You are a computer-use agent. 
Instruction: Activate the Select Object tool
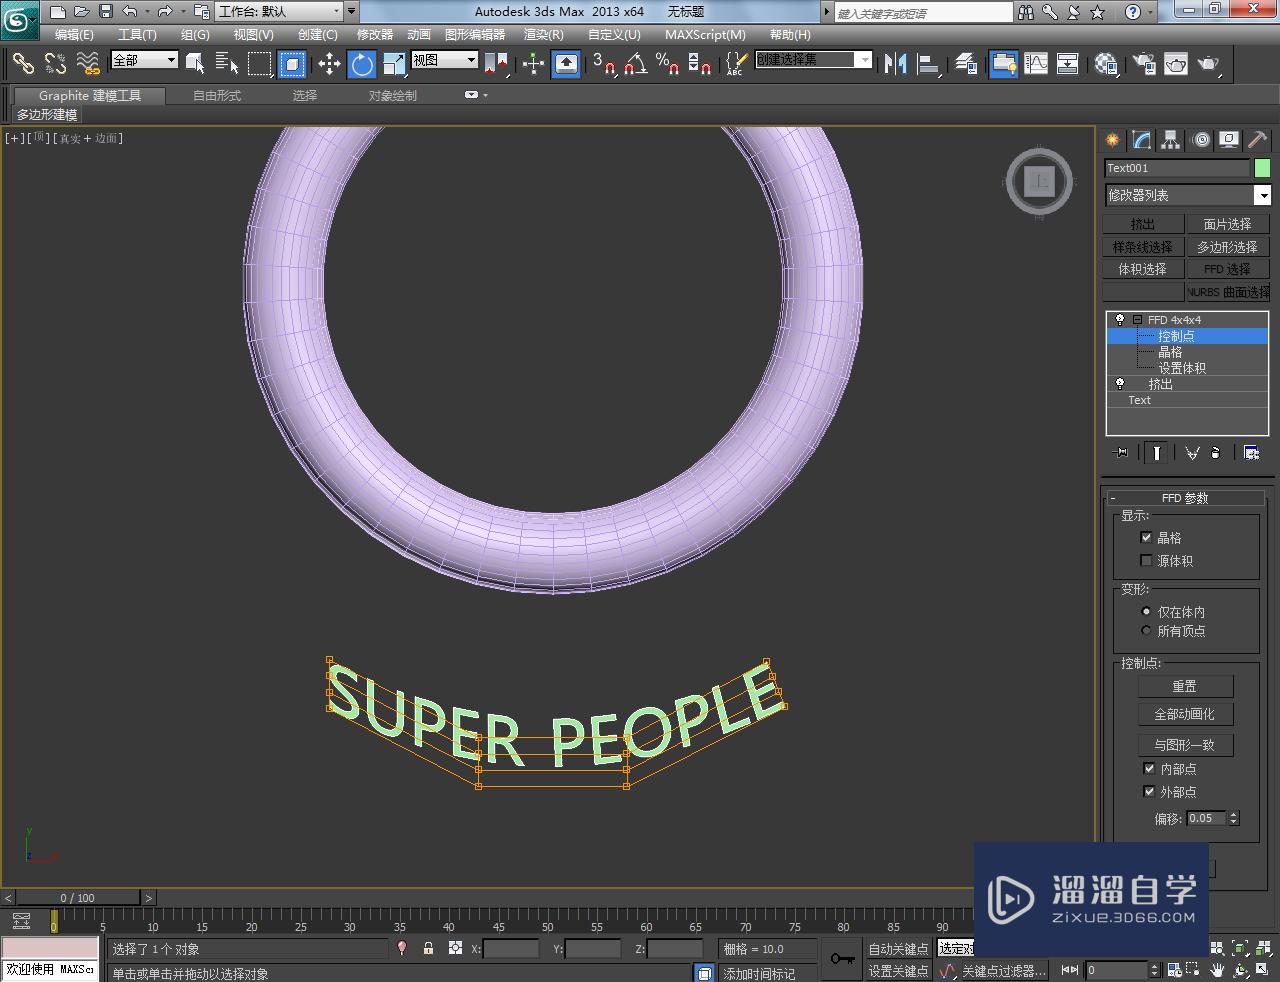click(195, 64)
